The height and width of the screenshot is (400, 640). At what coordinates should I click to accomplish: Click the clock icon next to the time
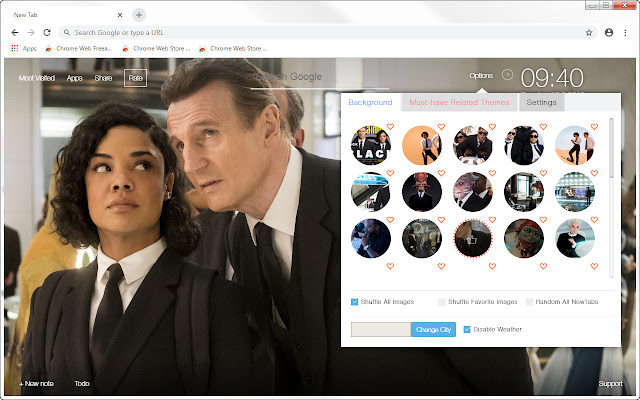pos(507,75)
